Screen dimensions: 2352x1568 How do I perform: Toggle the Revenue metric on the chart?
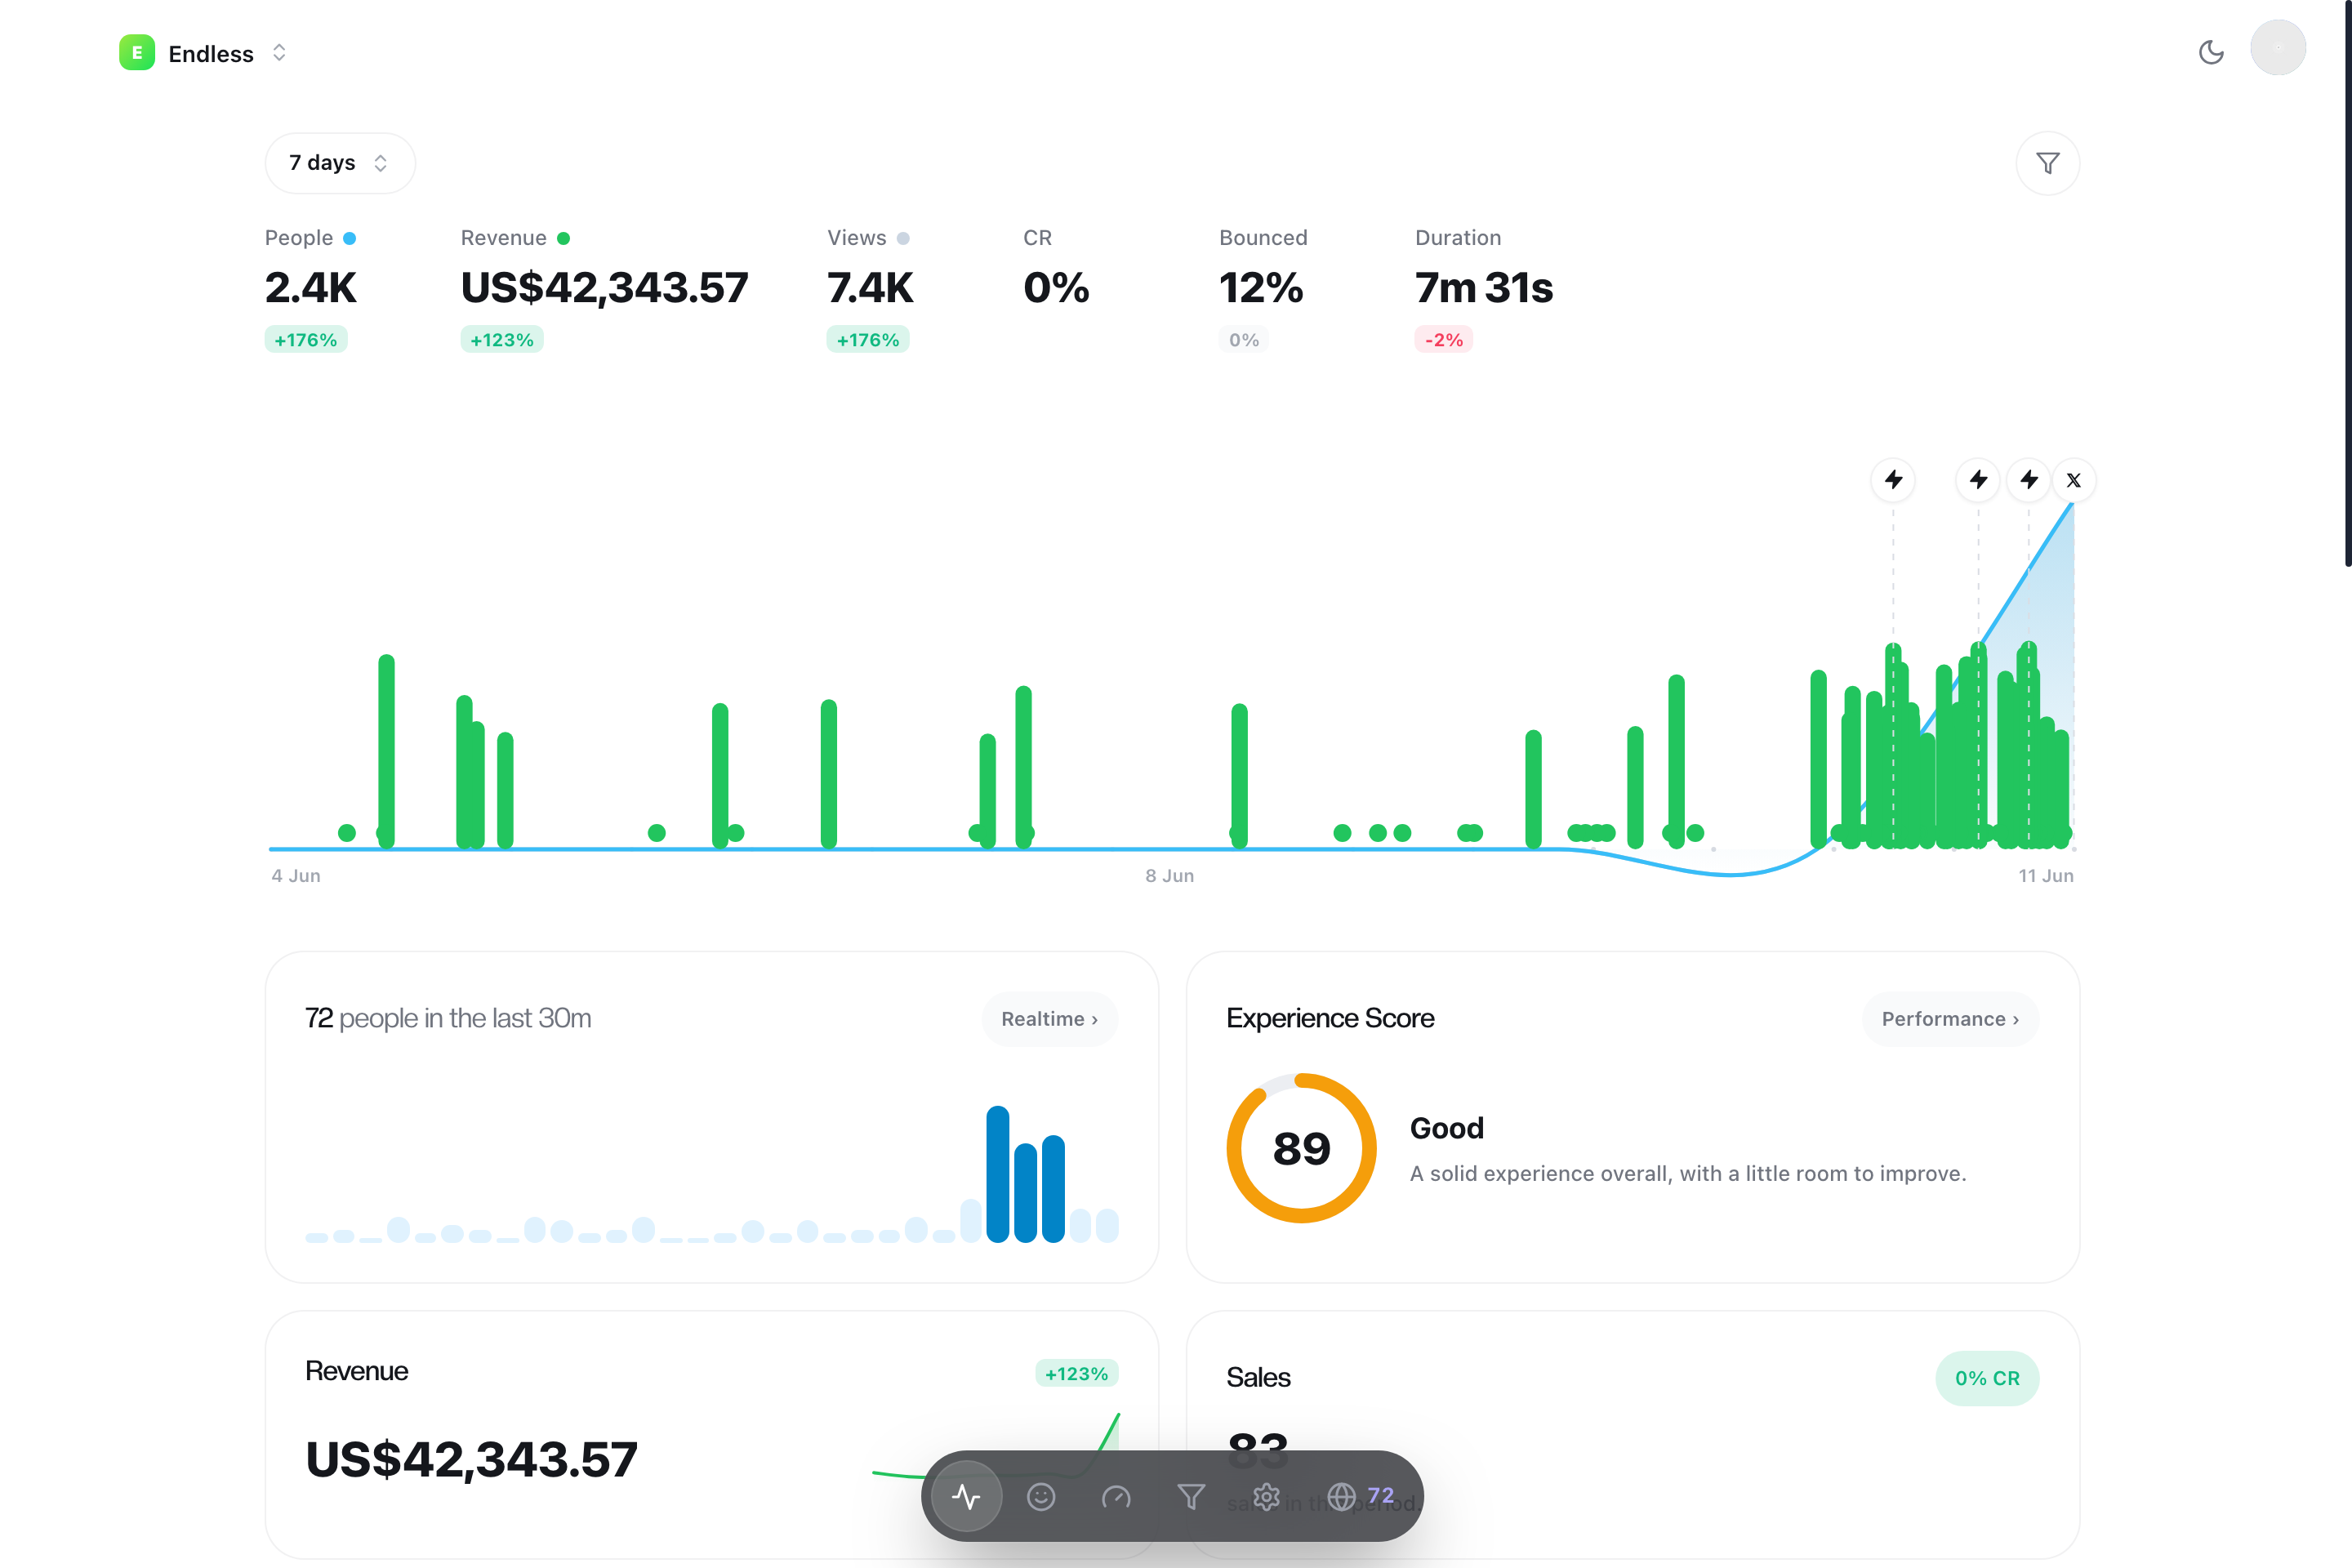[x=515, y=238]
